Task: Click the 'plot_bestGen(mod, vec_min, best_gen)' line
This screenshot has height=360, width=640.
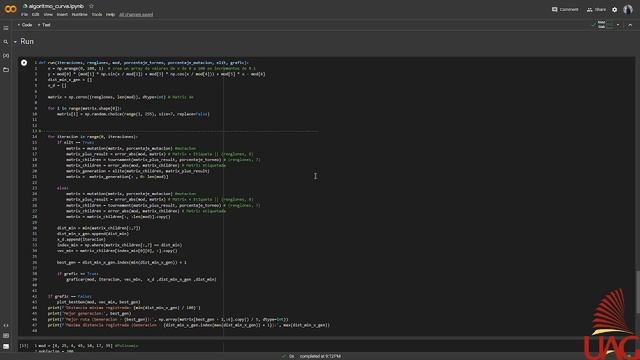Action: coord(98,302)
